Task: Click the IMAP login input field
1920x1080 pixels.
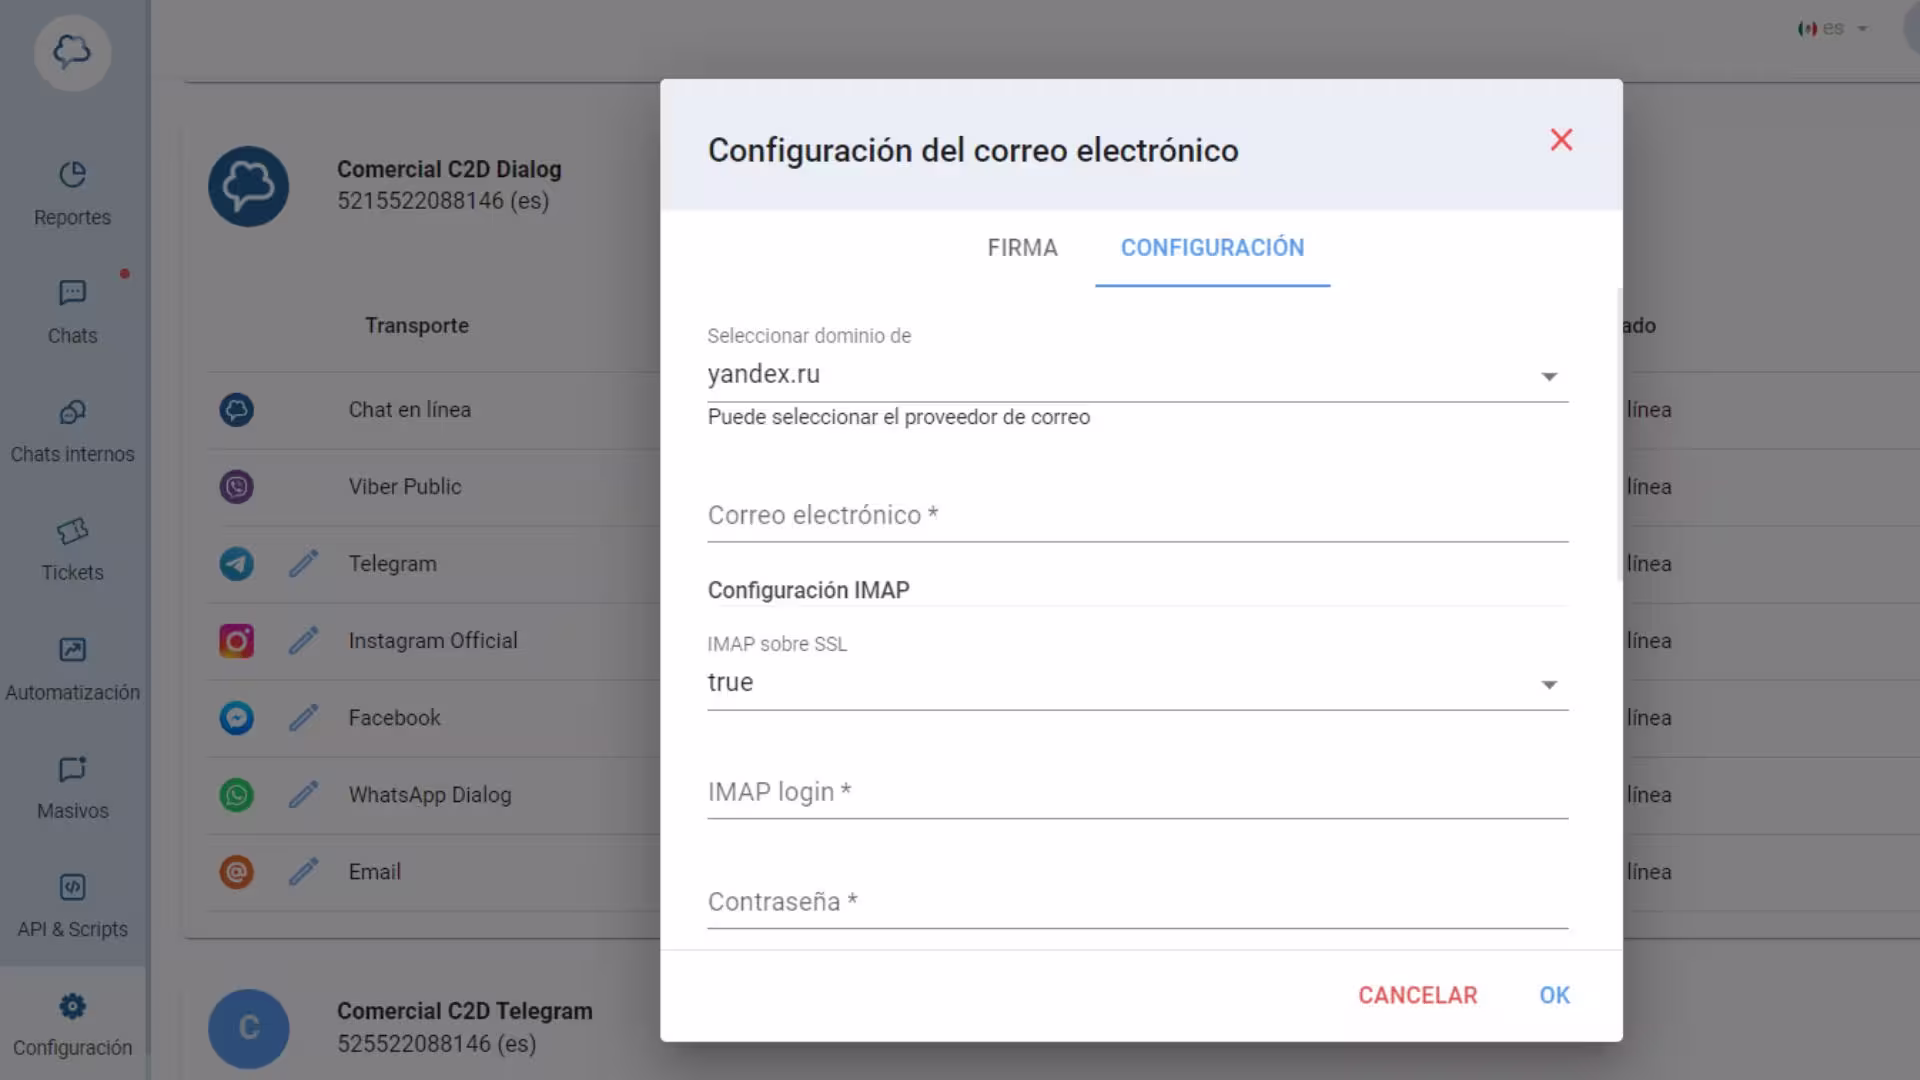Action: pyautogui.click(x=1137, y=793)
